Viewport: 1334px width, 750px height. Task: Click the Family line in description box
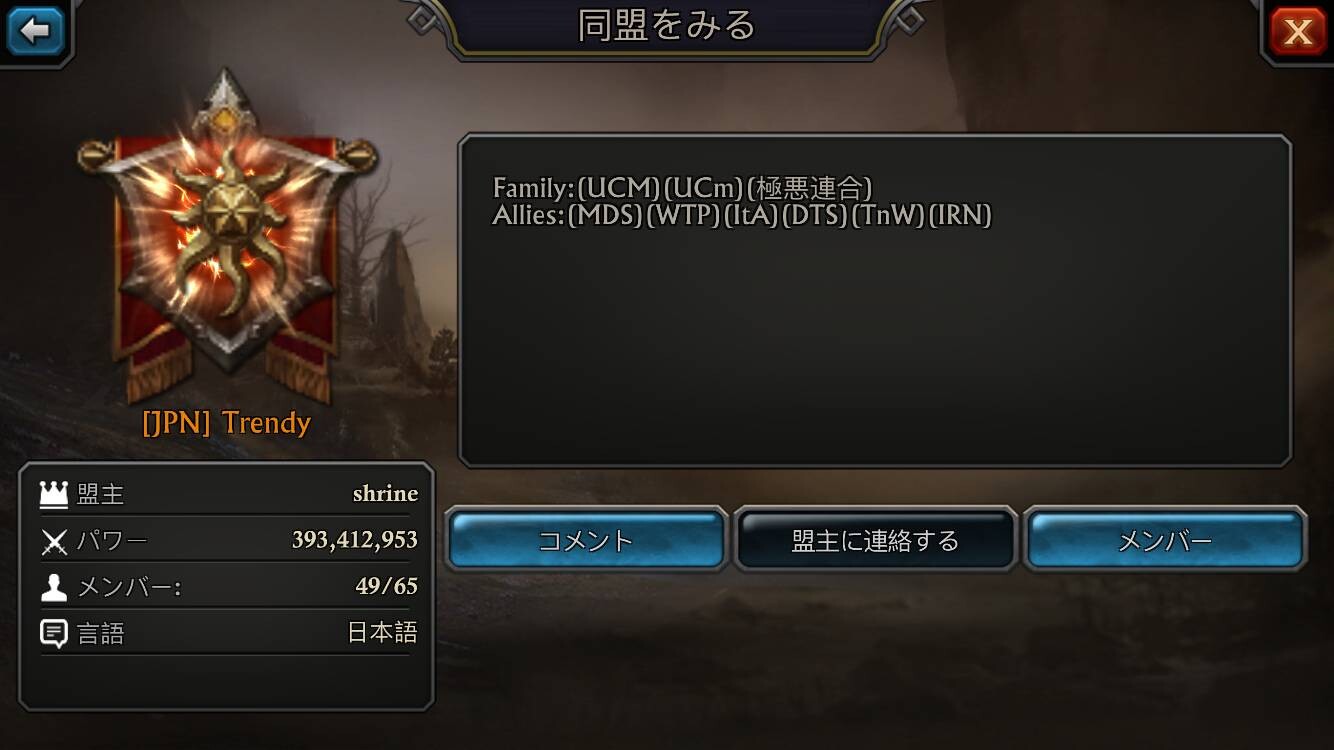point(683,187)
